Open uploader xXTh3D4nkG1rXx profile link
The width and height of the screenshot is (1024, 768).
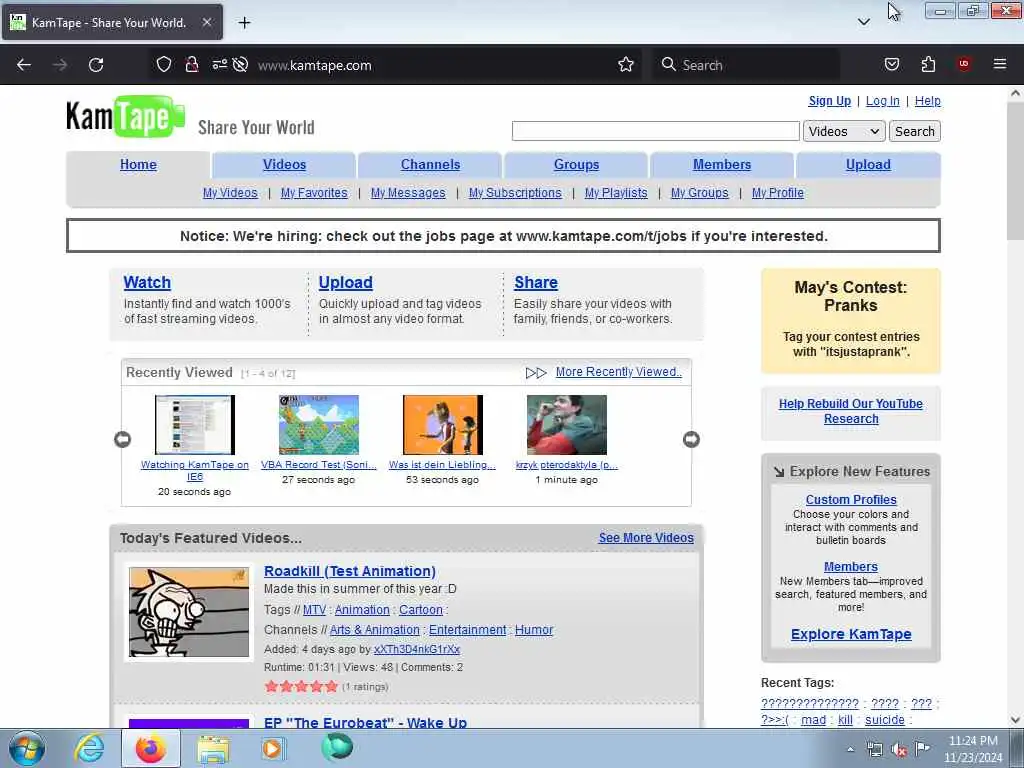point(417,649)
